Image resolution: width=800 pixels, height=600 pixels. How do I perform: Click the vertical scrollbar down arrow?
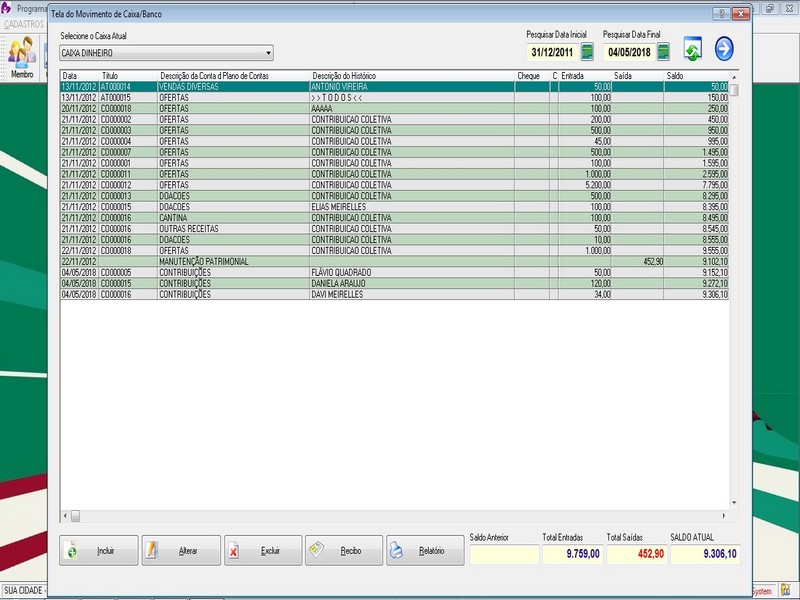pyautogui.click(x=734, y=503)
